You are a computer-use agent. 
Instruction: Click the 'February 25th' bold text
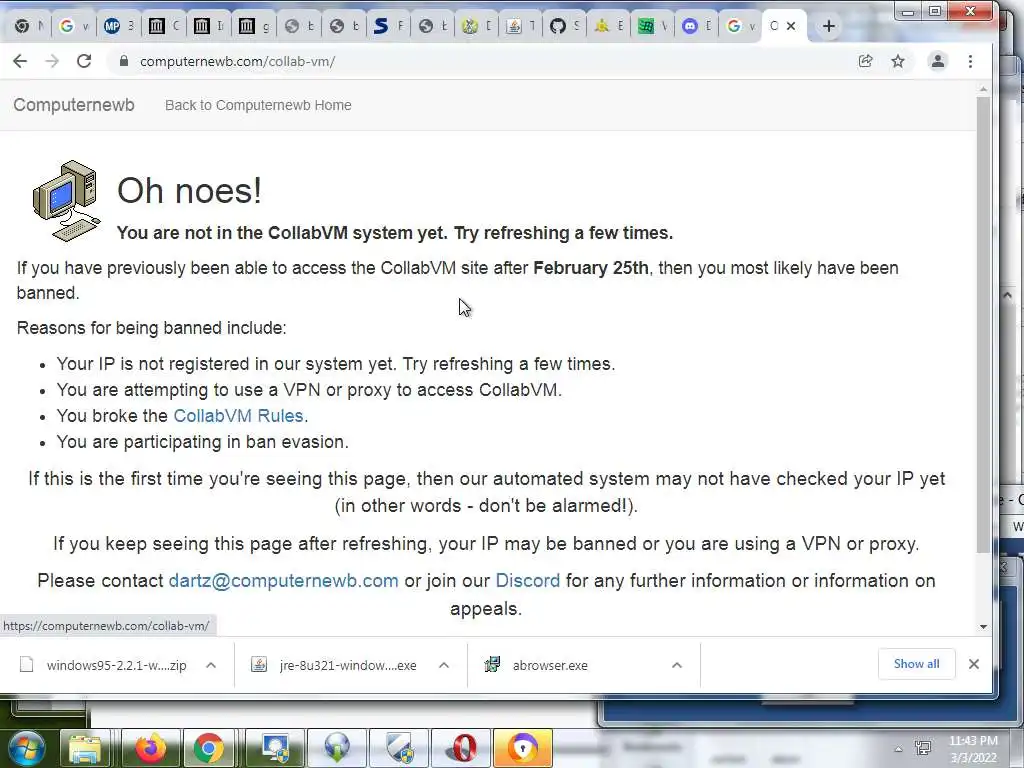point(591,268)
